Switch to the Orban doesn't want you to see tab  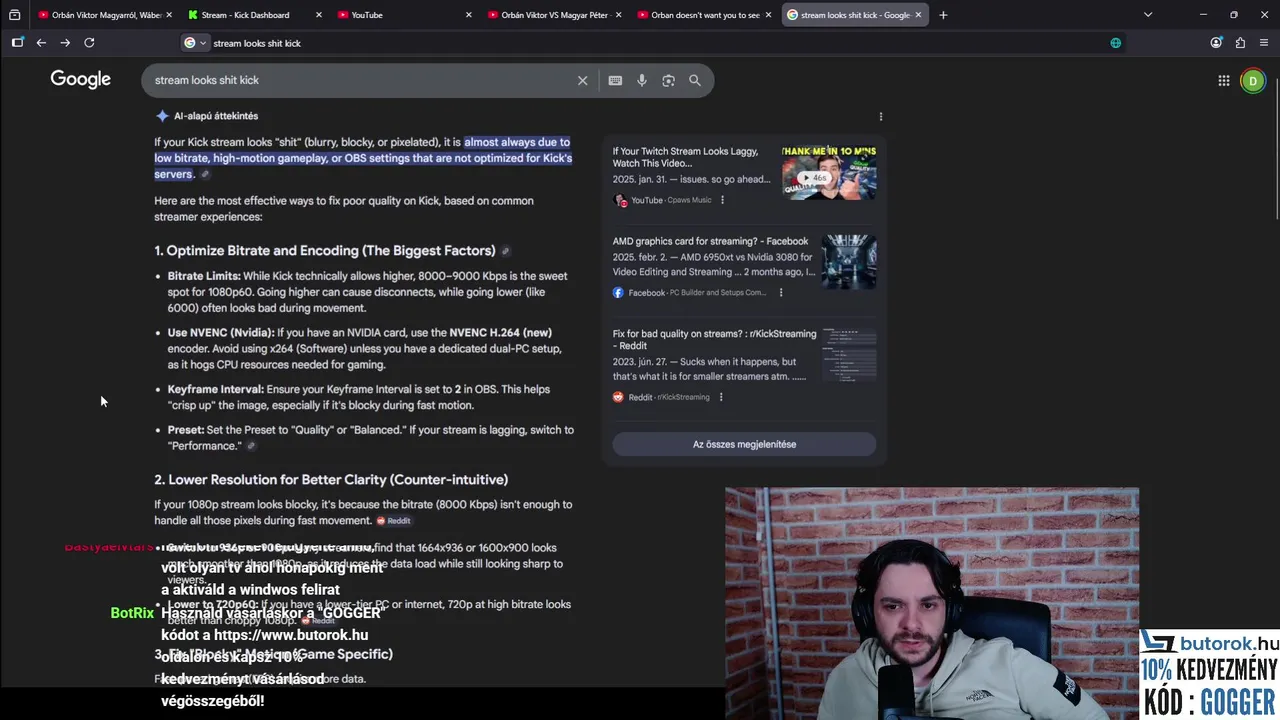pos(704,15)
